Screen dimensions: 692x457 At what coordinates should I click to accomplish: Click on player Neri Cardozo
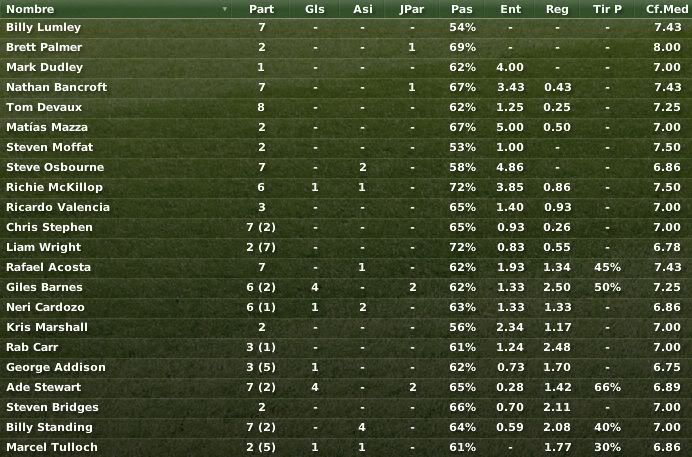click(x=45, y=307)
